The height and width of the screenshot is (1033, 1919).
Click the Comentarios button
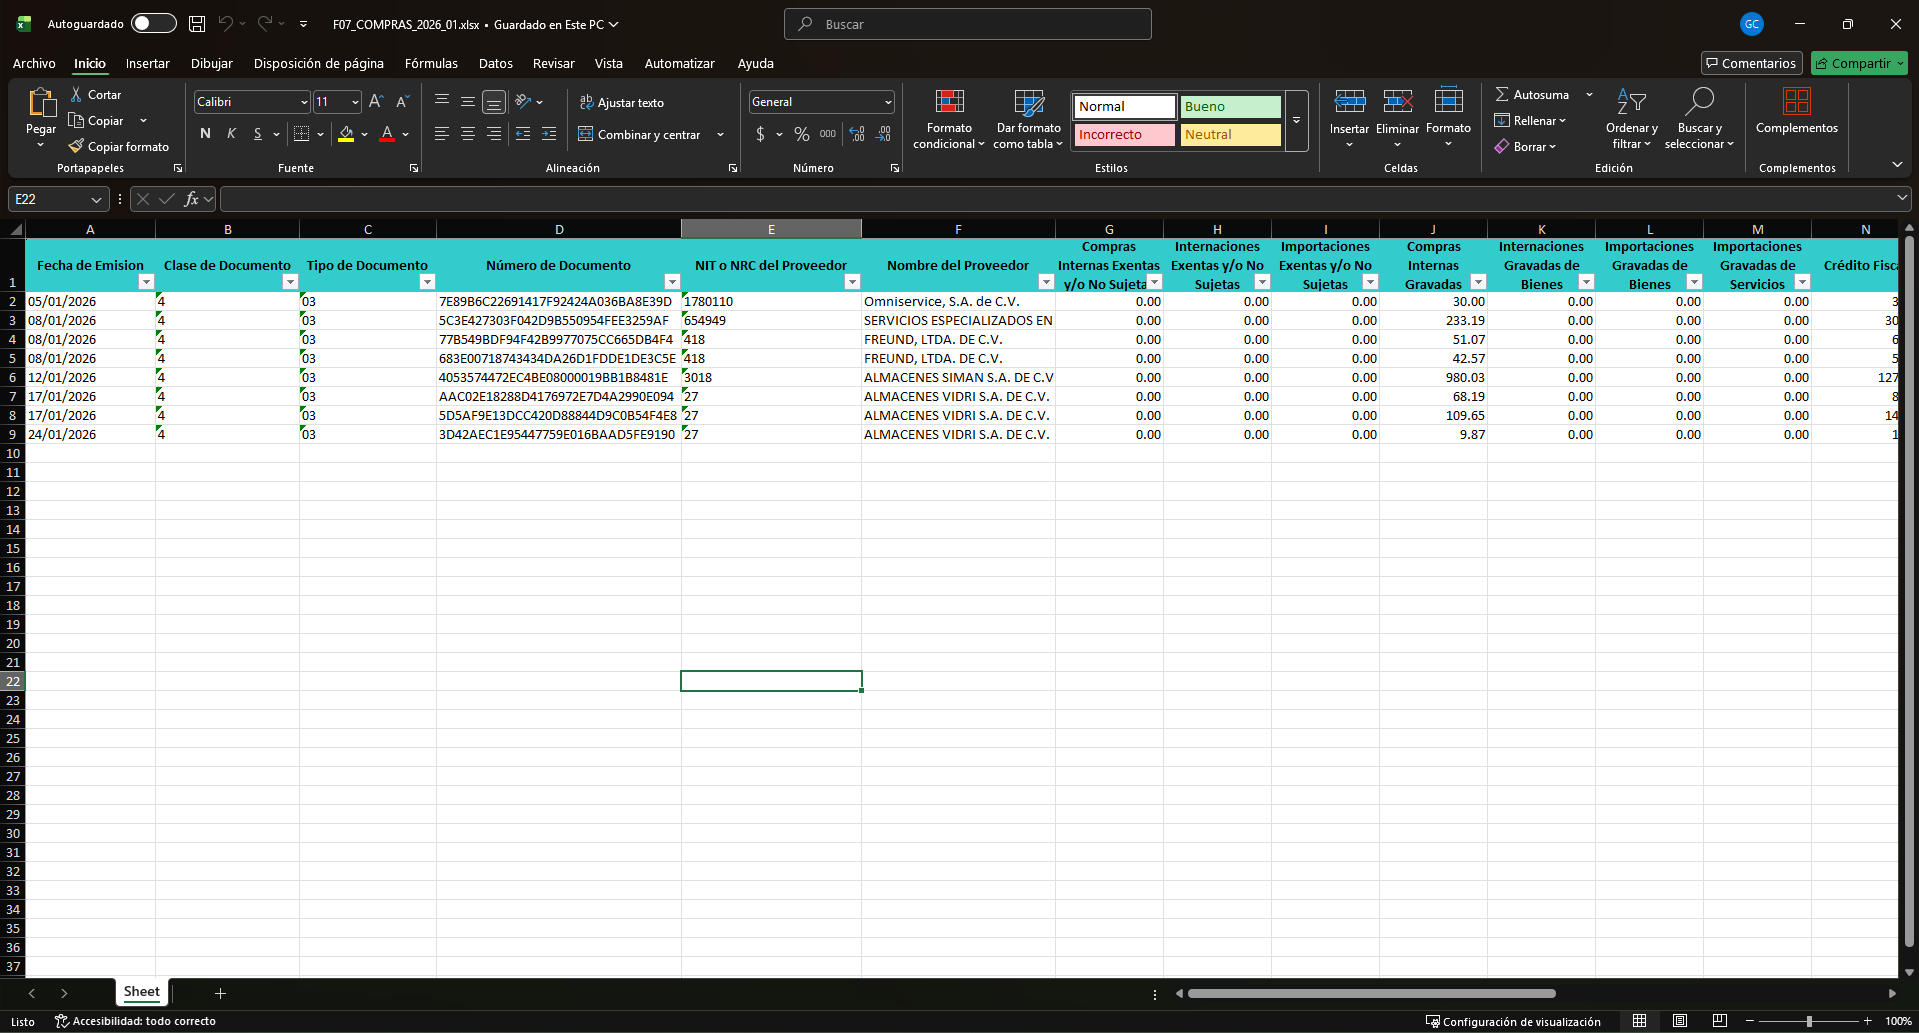coord(1751,63)
